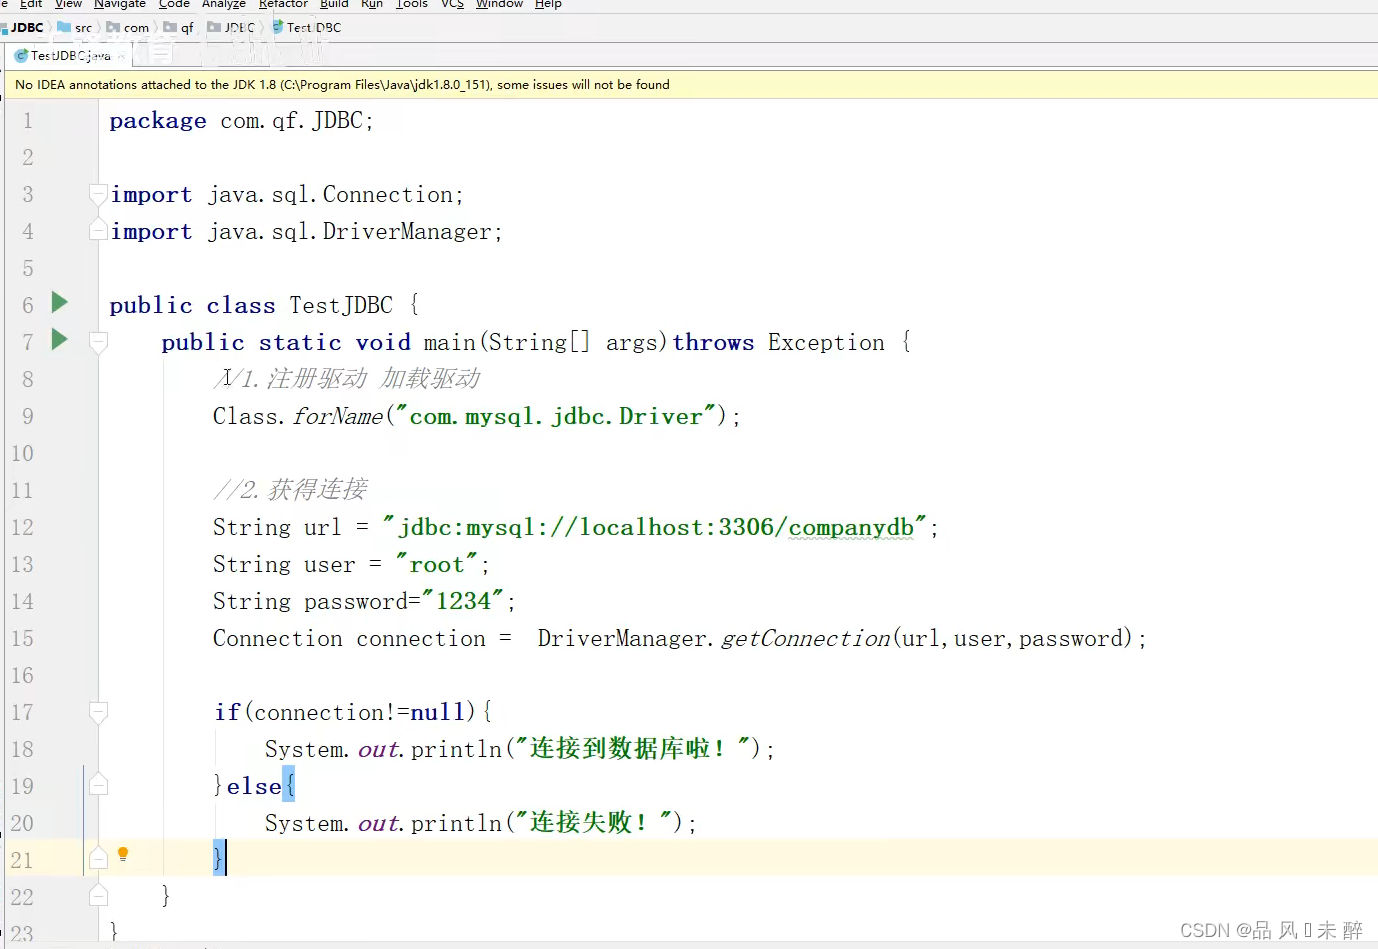Open the Edit menu
This screenshot has height=949, width=1378.
pyautogui.click(x=31, y=4)
